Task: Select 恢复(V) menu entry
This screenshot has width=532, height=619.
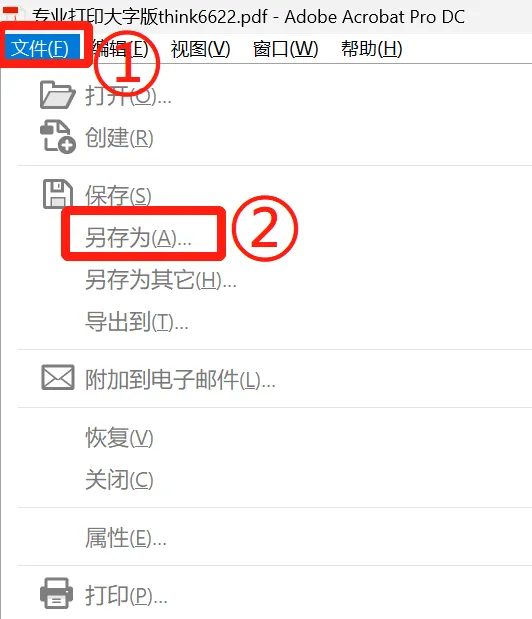Action: [119, 437]
